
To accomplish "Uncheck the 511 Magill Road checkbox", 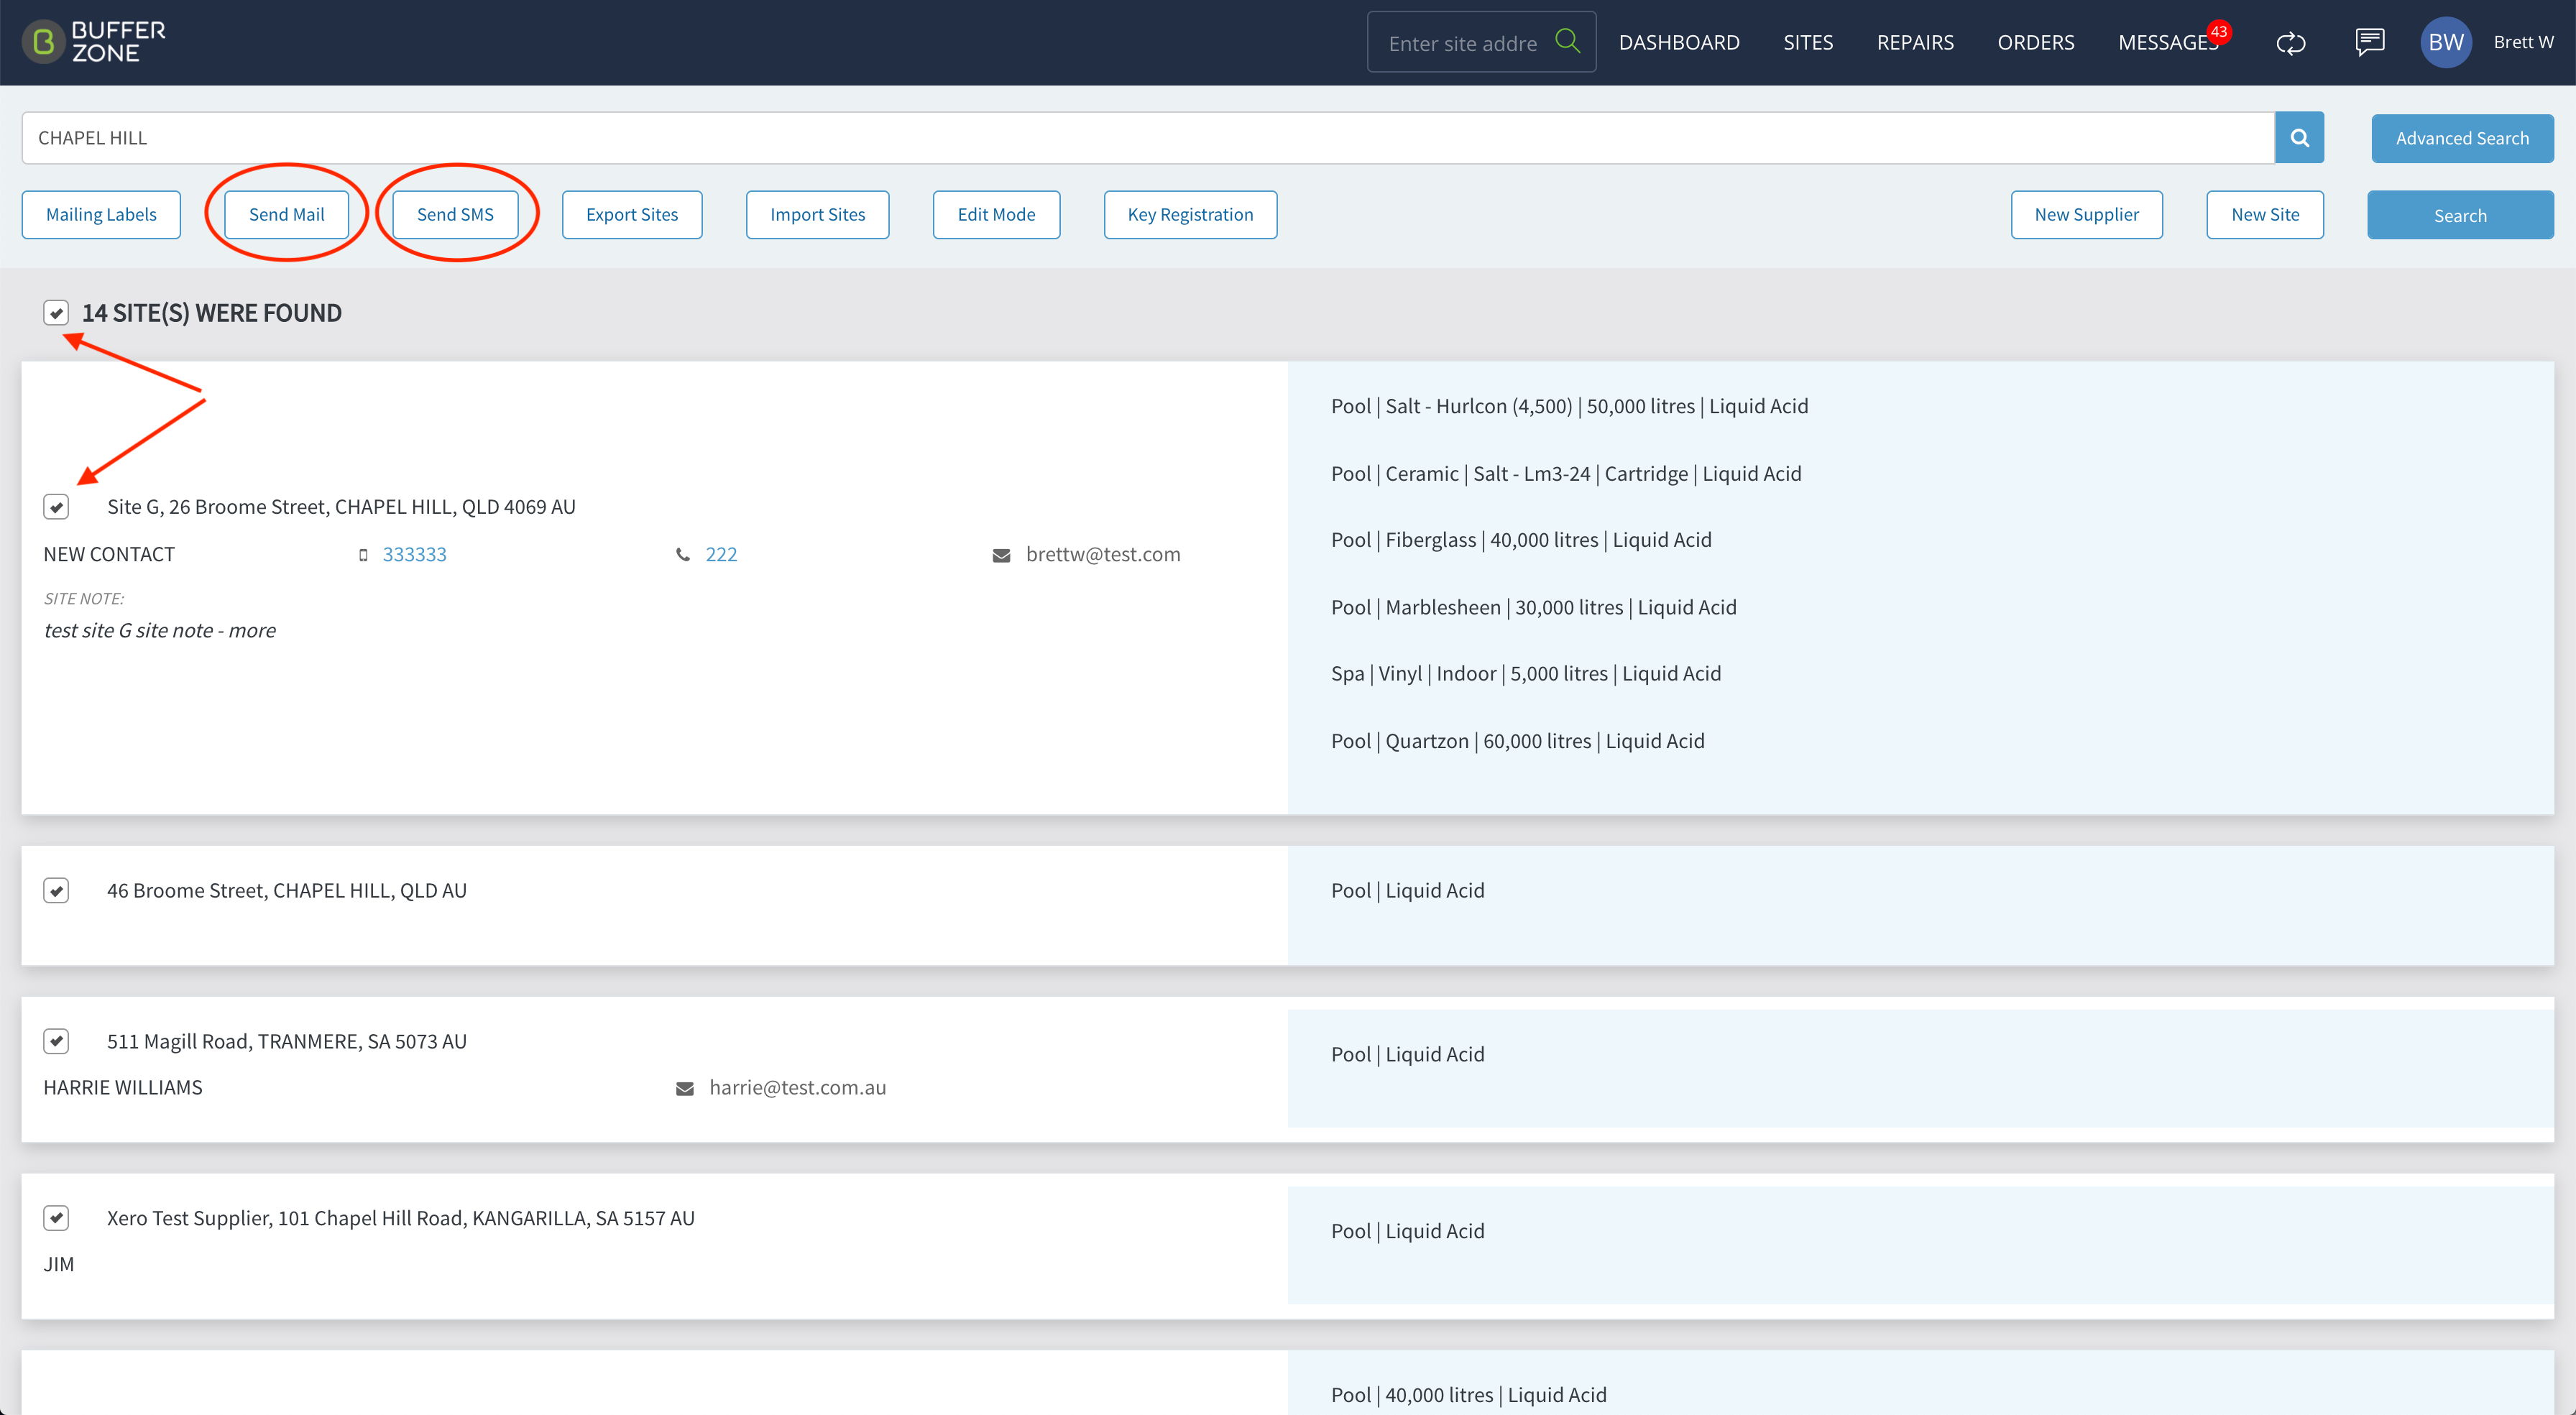I will coord(56,1041).
